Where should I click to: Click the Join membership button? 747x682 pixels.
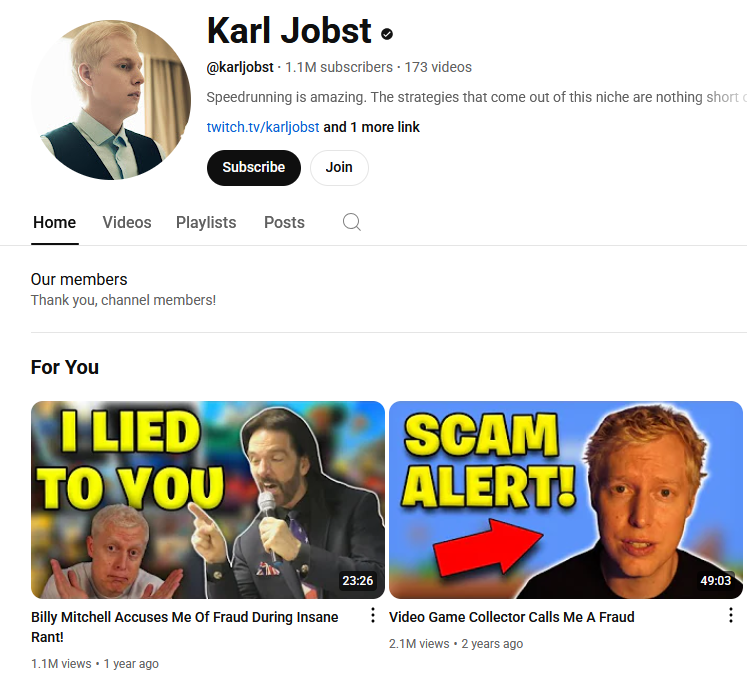(x=339, y=168)
